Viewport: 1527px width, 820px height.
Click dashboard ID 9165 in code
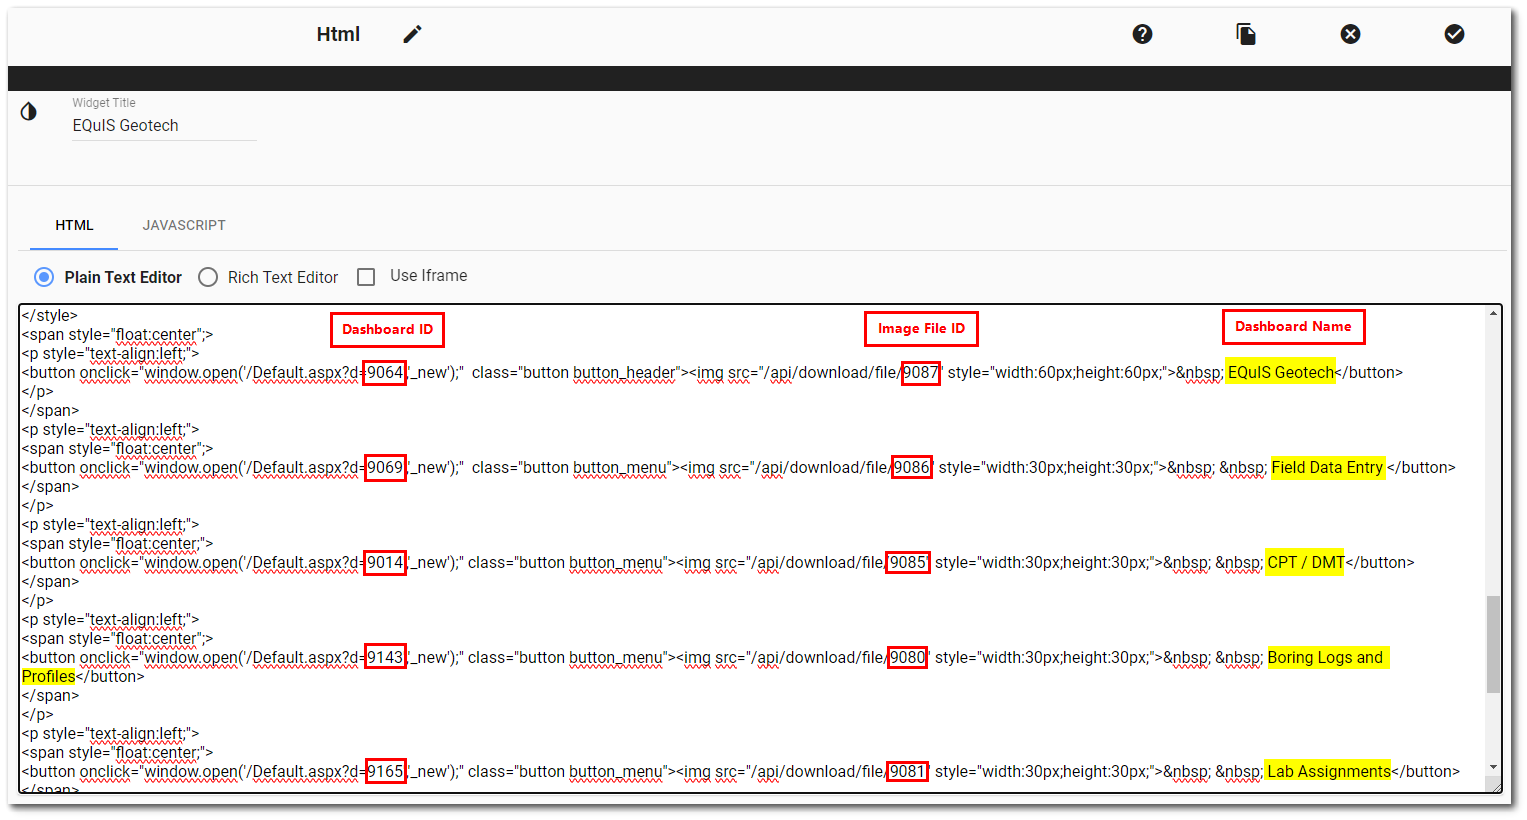(x=385, y=771)
